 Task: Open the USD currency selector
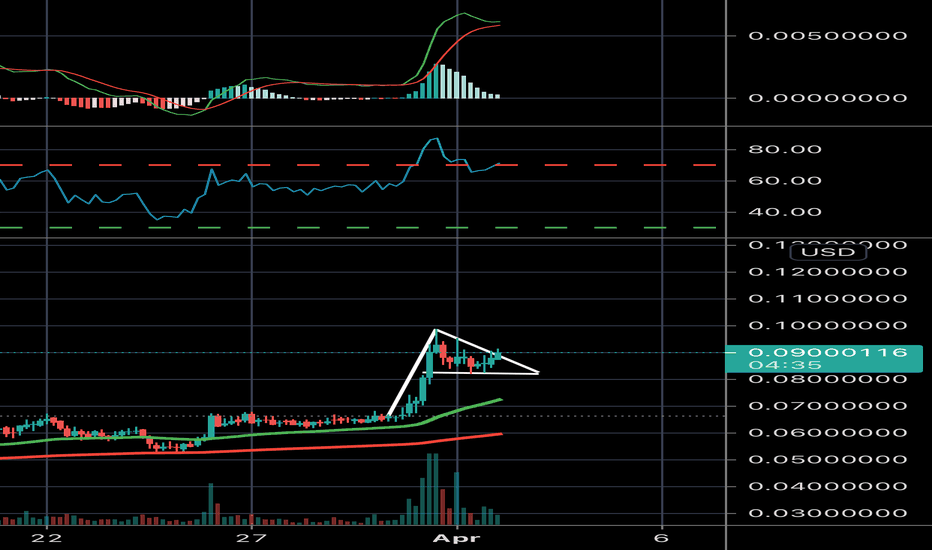tap(828, 252)
